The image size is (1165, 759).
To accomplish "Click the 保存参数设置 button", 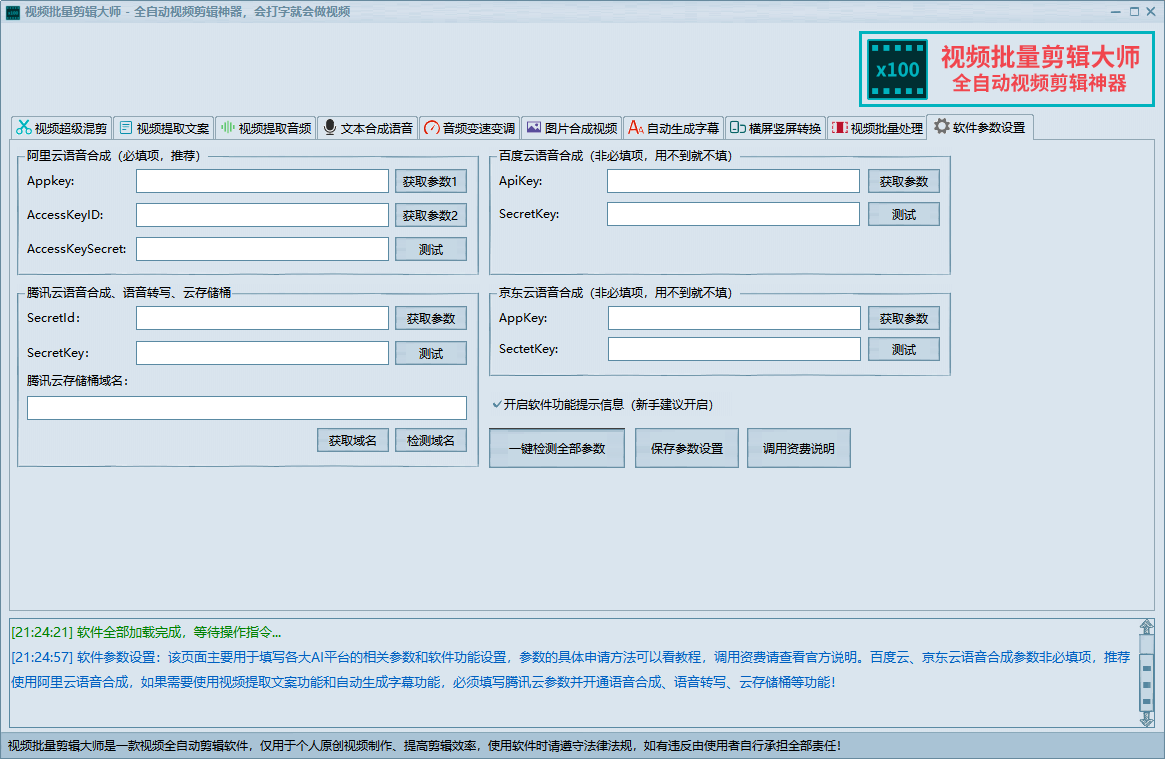I will point(687,449).
